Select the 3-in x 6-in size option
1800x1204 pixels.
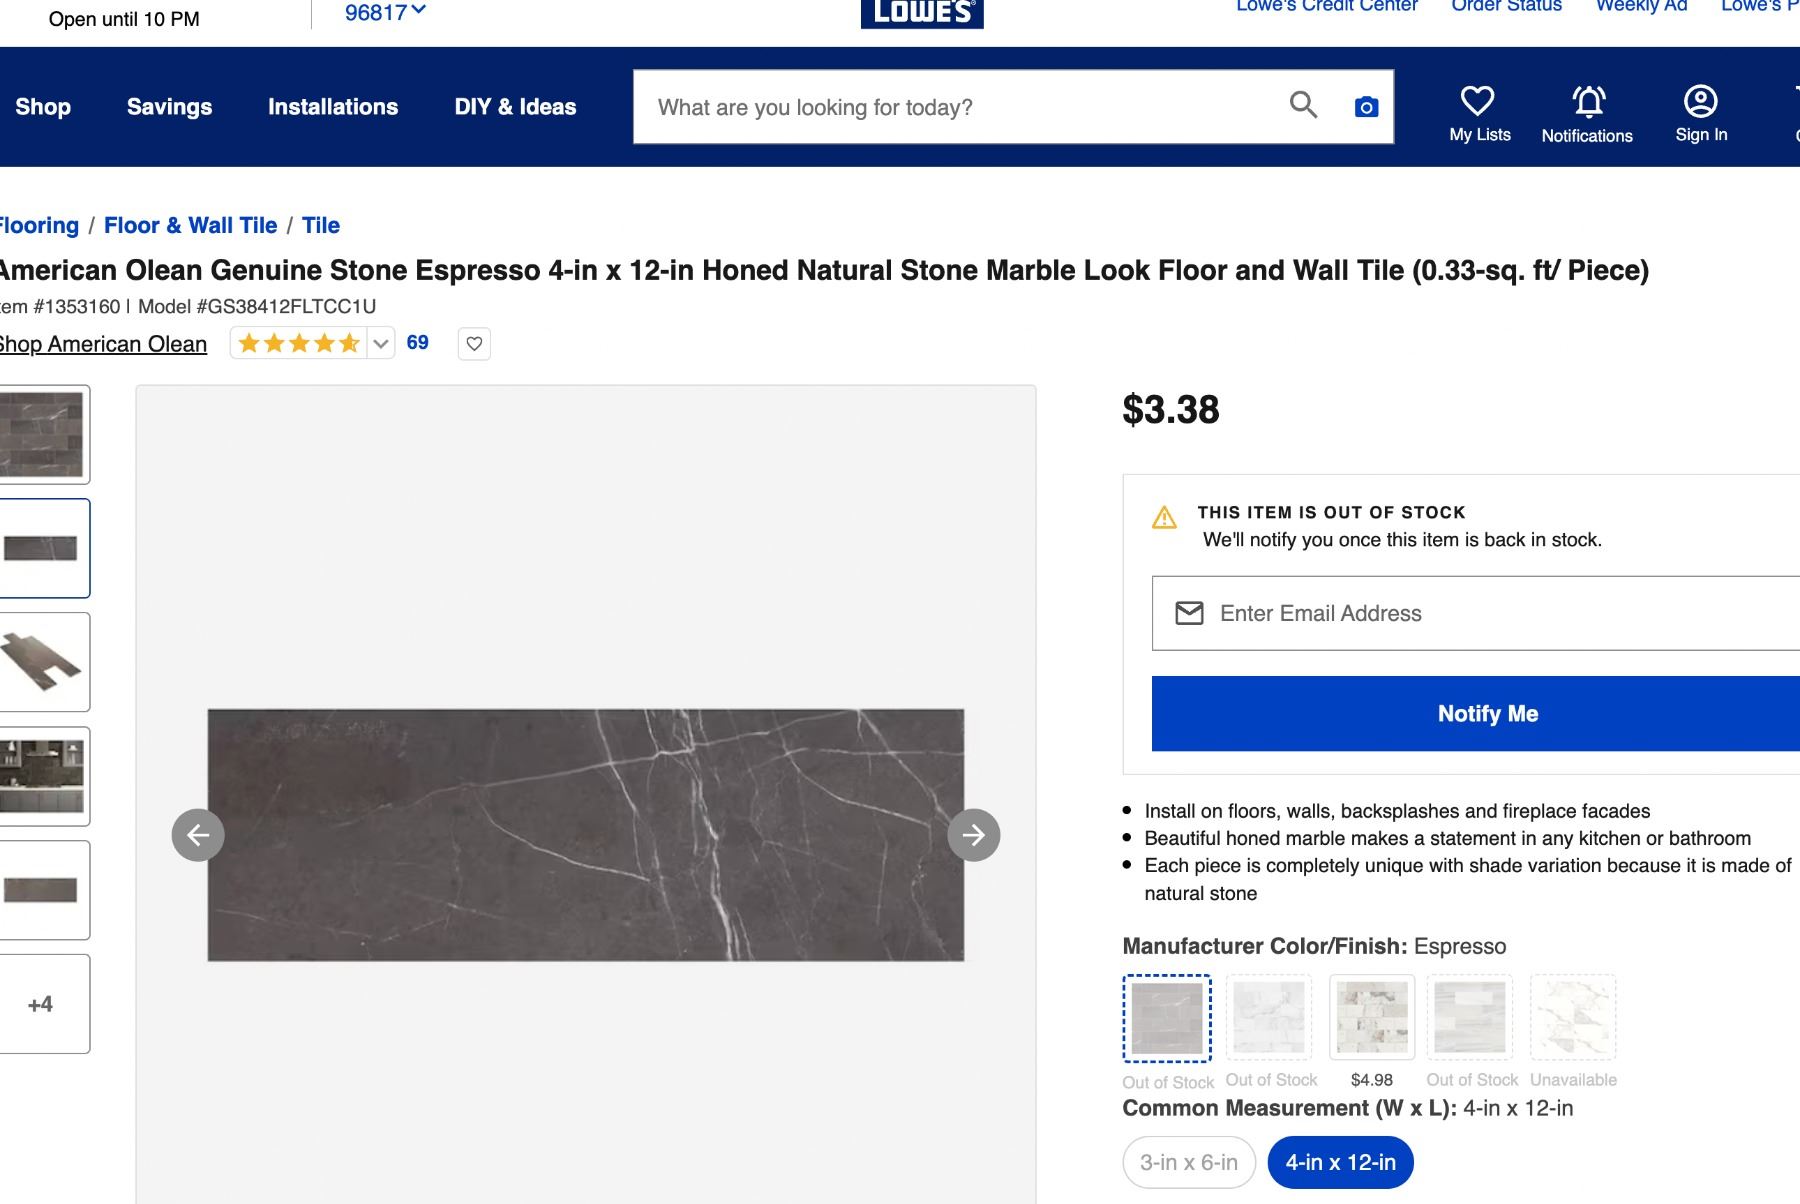[1189, 1162]
